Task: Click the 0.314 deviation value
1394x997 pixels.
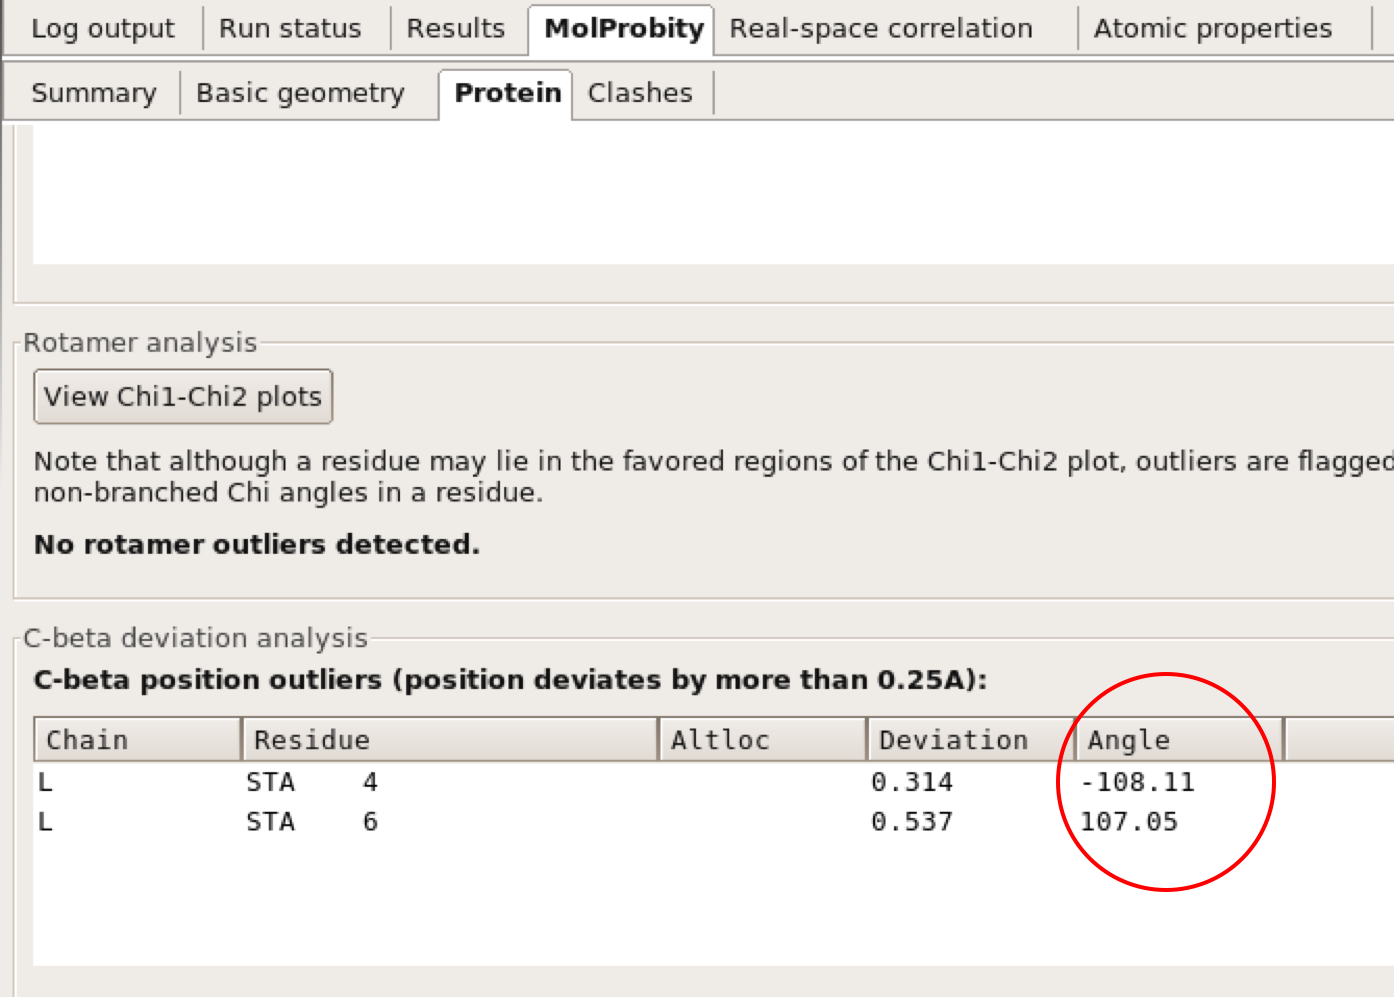Action: pyautogui.click(x=911, y=782)
